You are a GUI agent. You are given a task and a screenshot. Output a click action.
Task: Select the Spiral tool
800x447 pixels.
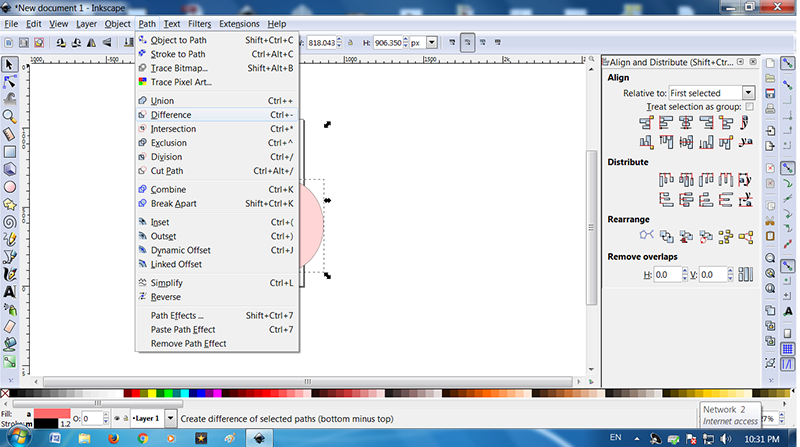click(9, 222)
